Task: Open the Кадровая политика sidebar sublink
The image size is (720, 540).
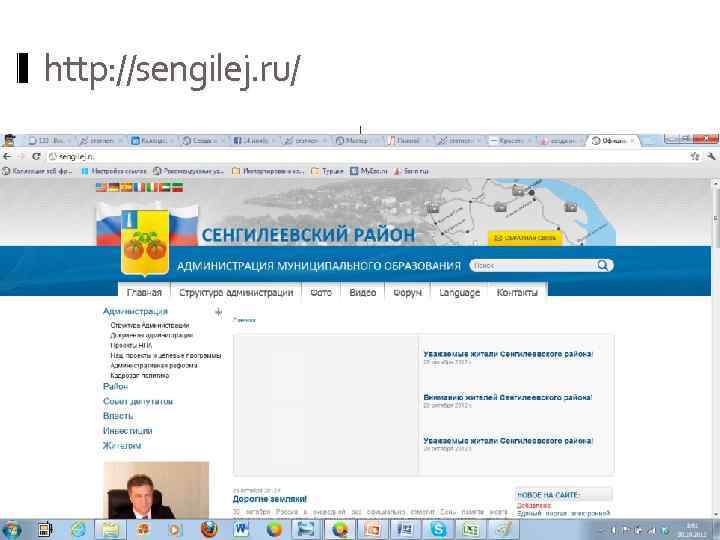Action: pos(140,376)
